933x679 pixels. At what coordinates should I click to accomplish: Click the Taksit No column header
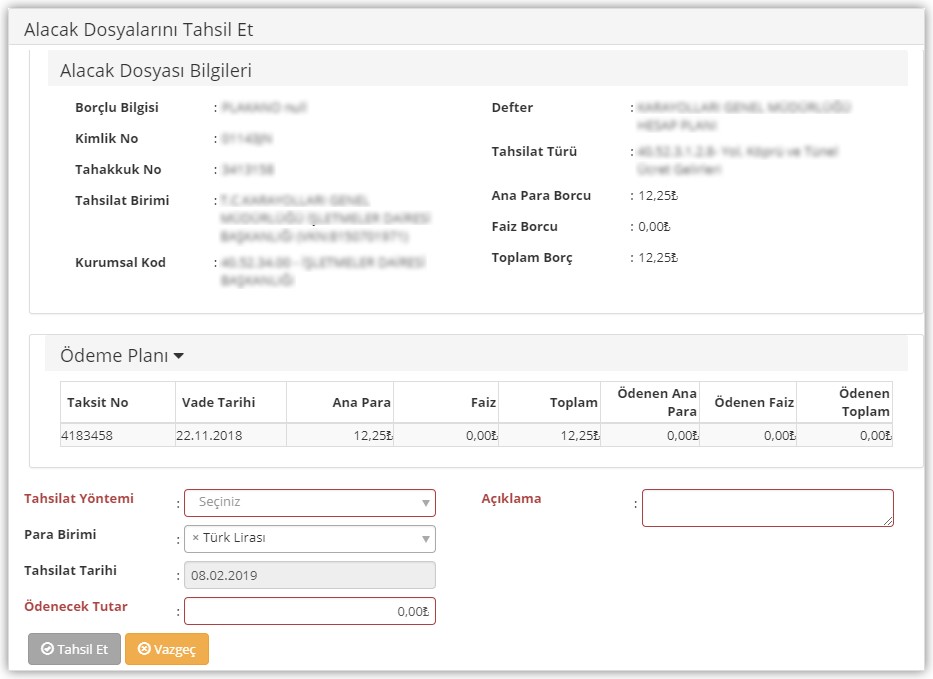point(98,403)
